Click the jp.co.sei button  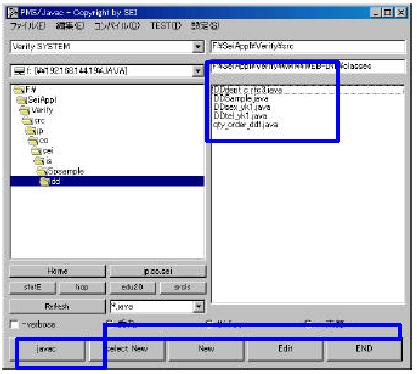[158, 271]
